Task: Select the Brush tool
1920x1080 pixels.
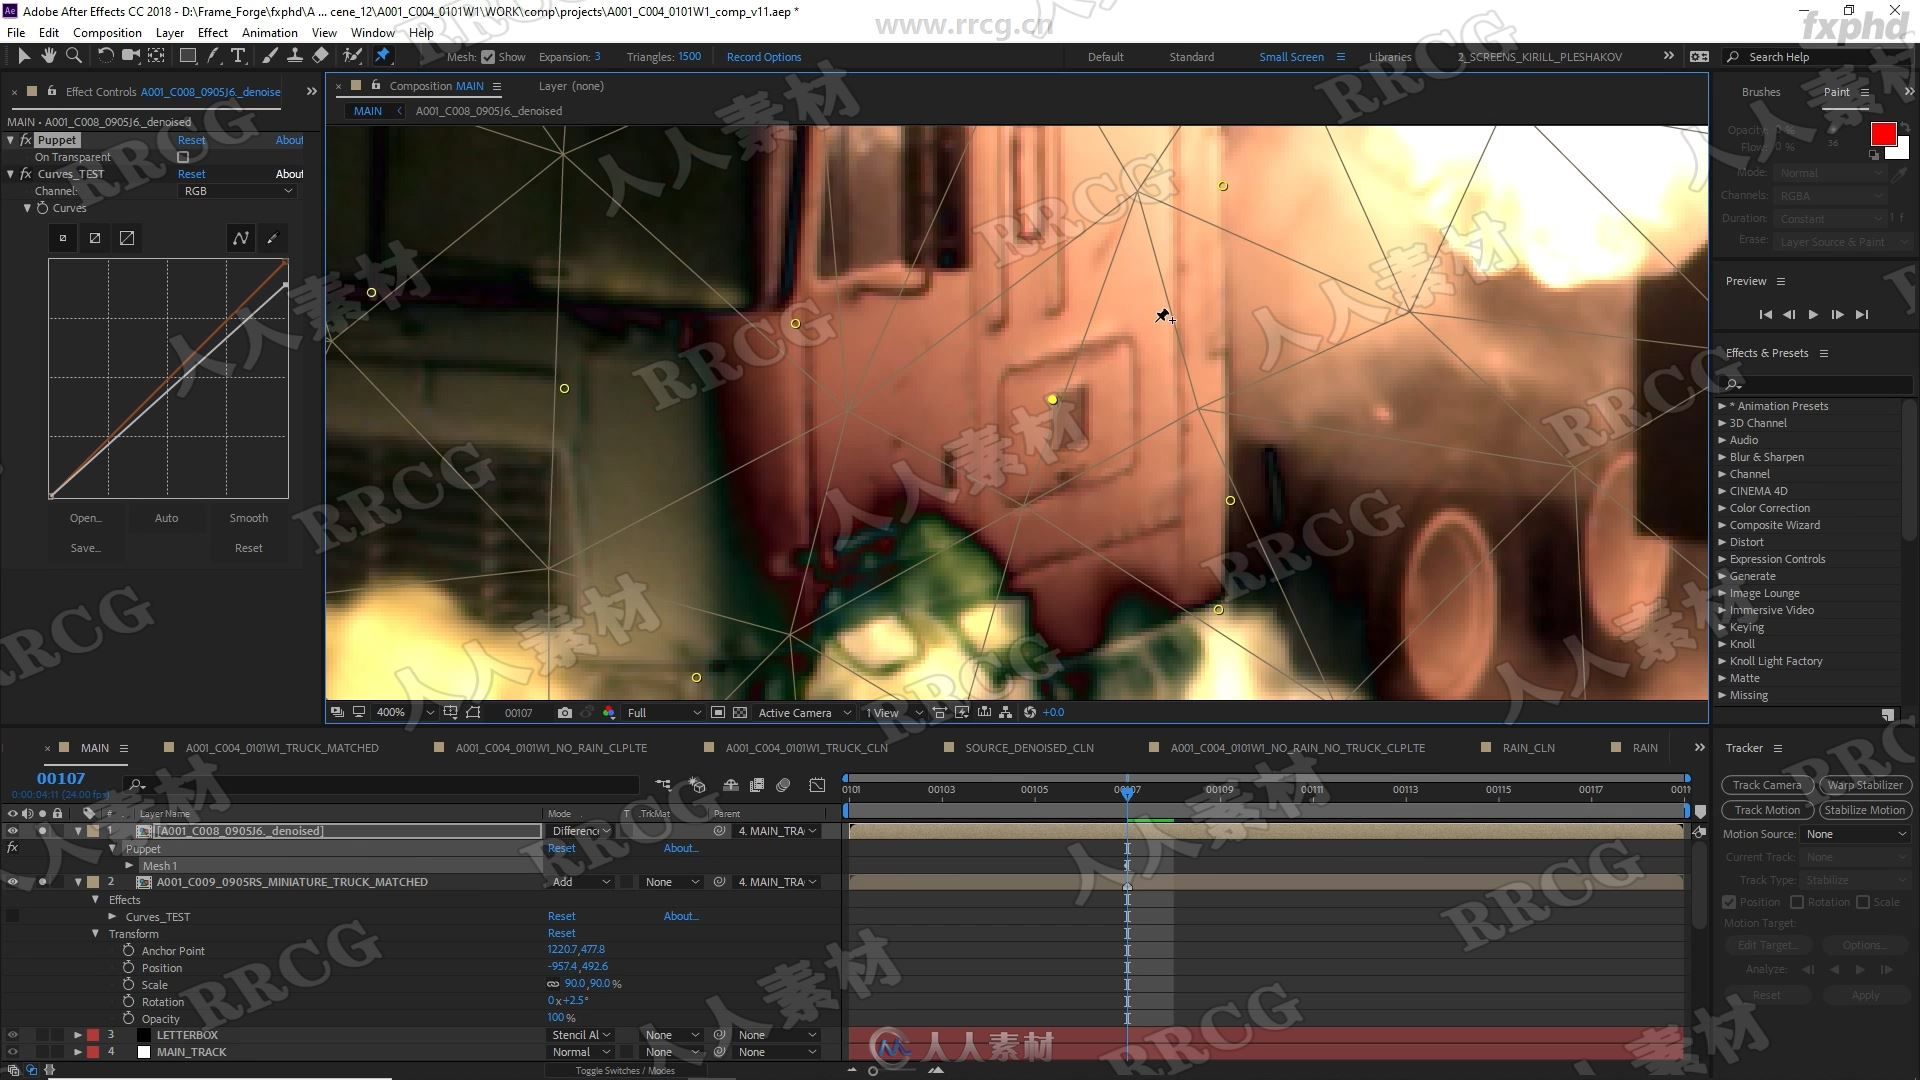Action: tap(270, 56)
